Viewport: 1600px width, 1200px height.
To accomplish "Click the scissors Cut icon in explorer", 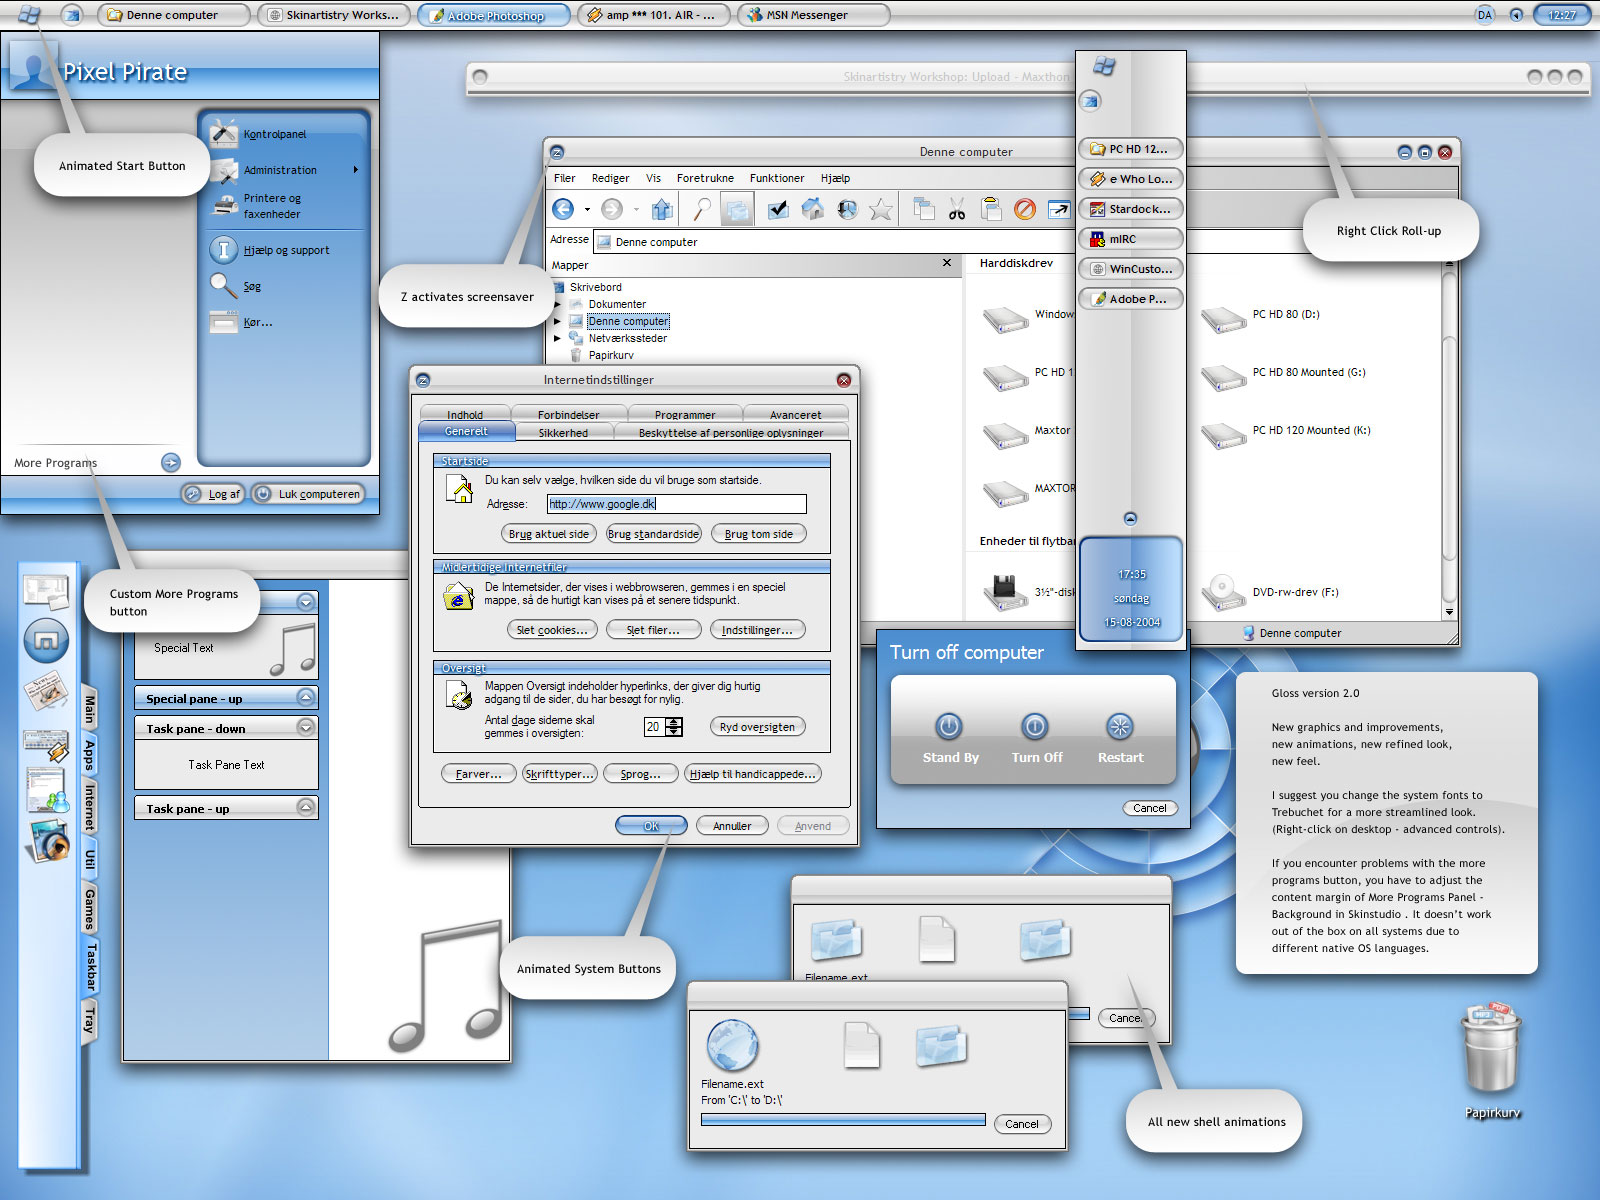I will coord(957,209).
